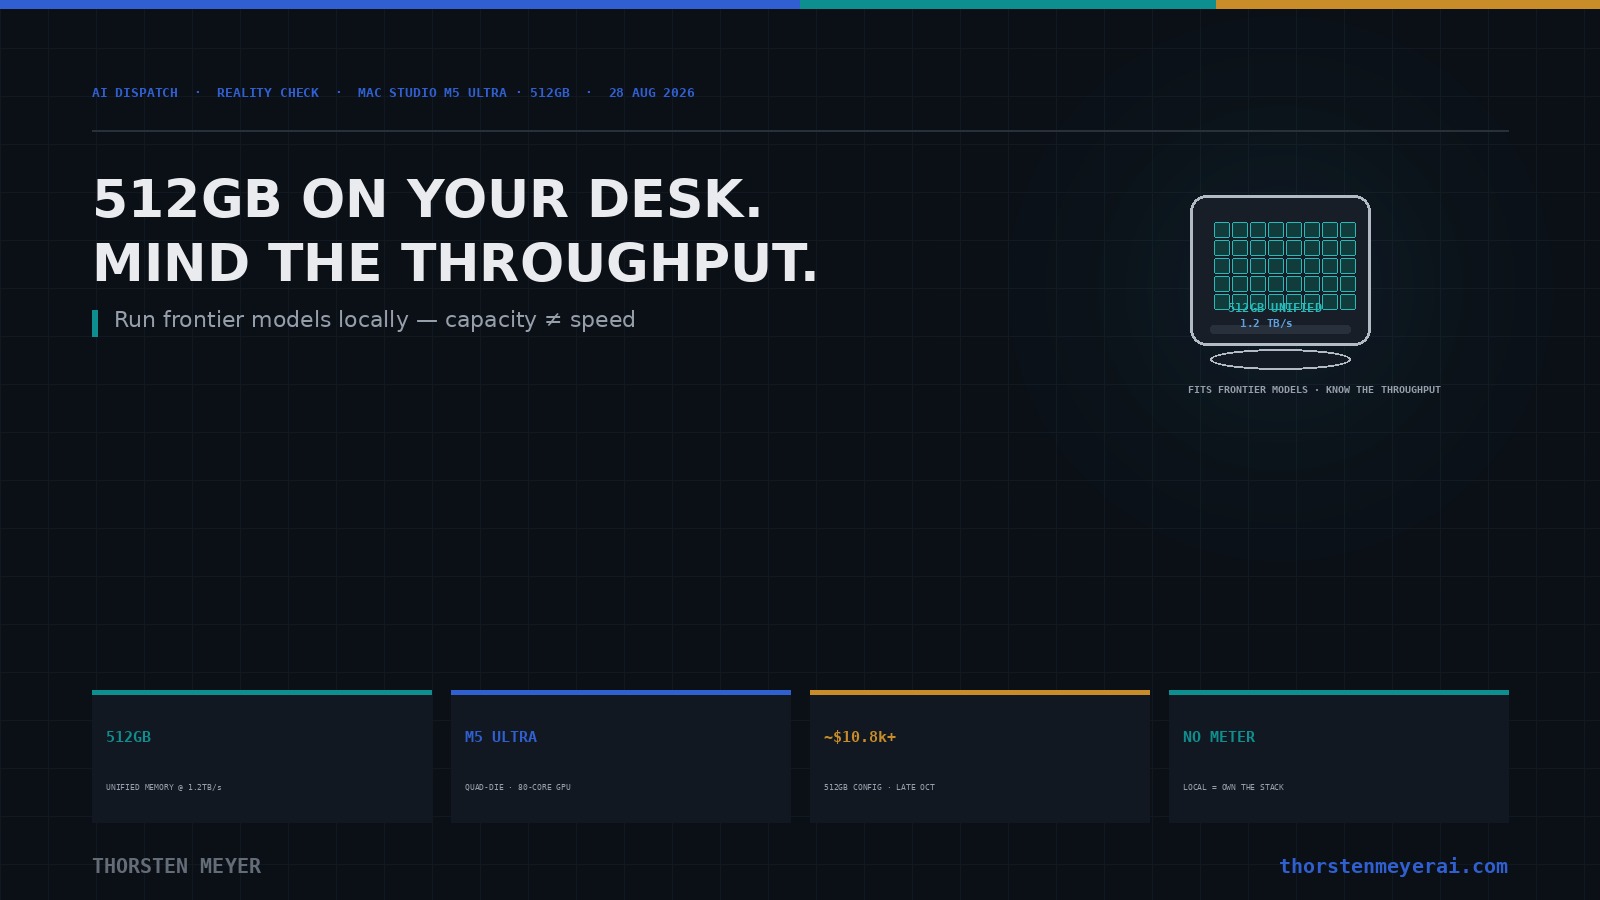Click "LOCAL = OWN THE STACK" card text

pos(1233,787)
